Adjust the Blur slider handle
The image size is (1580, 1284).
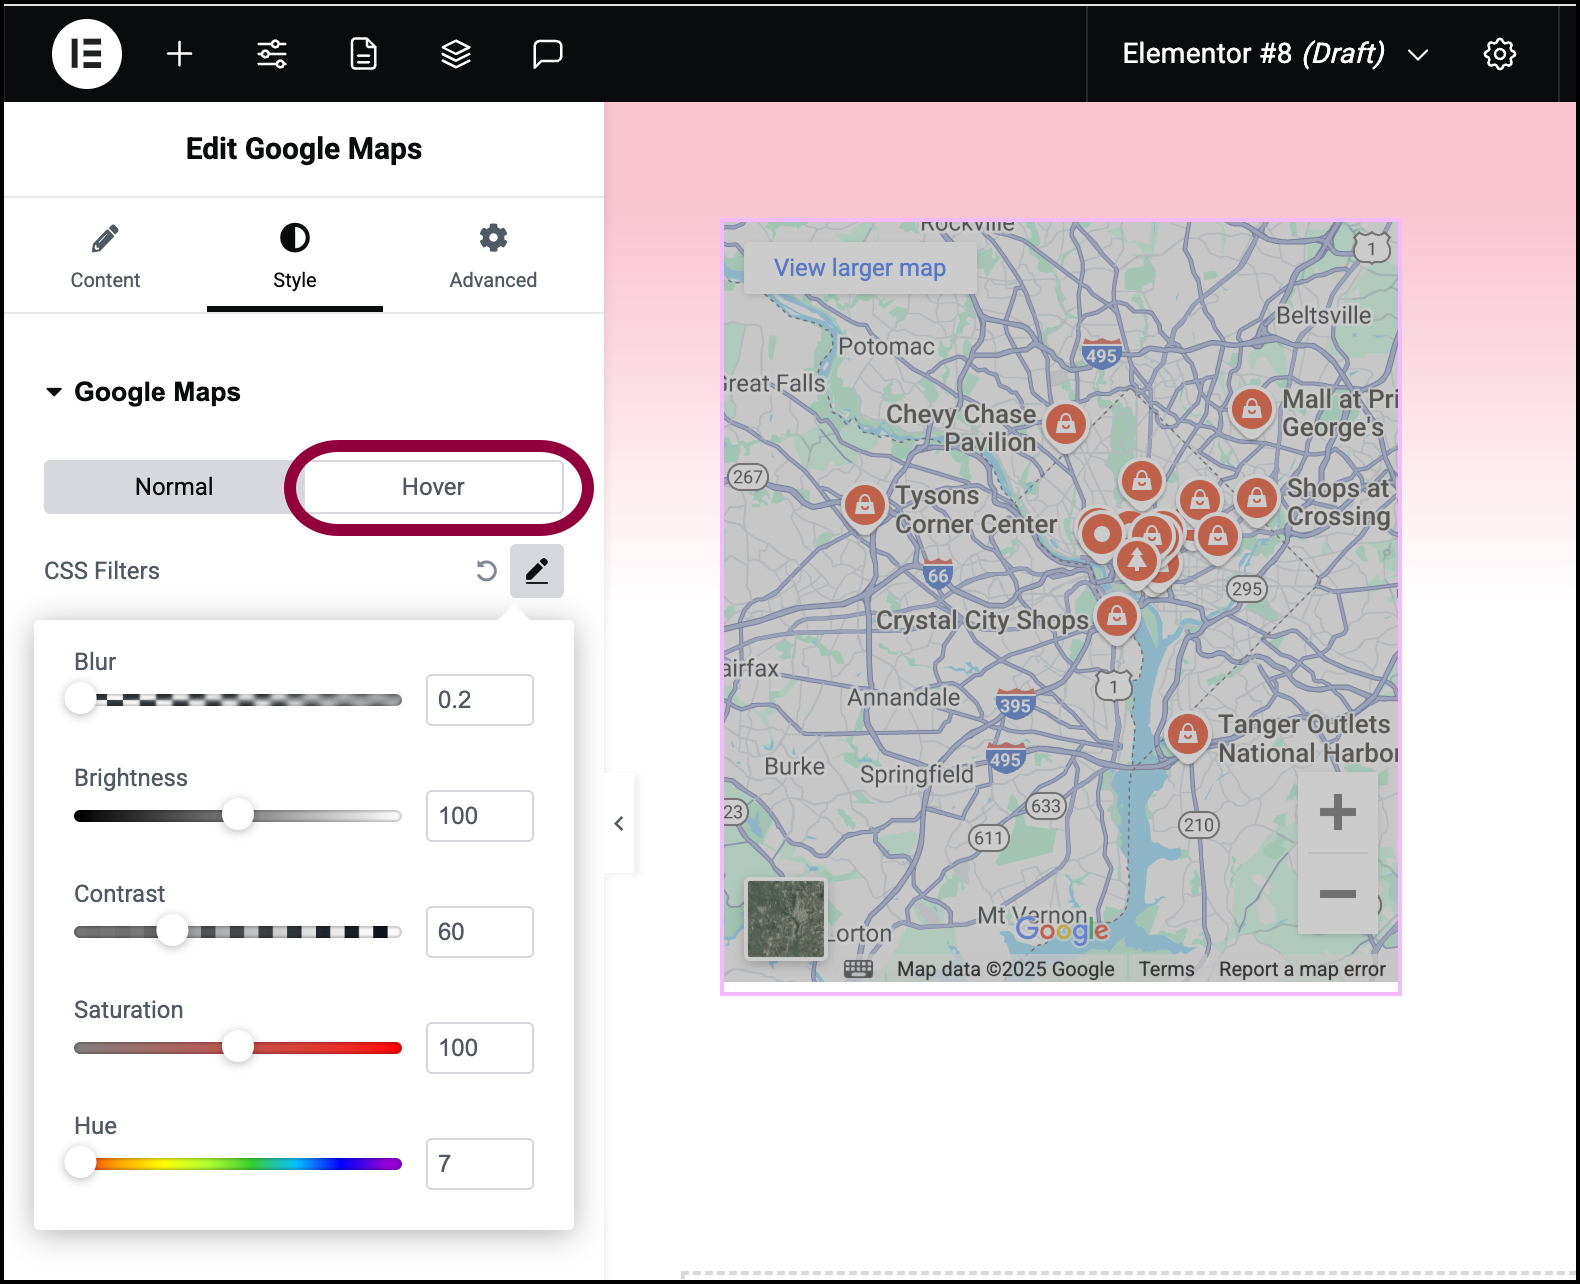(80, 699)
